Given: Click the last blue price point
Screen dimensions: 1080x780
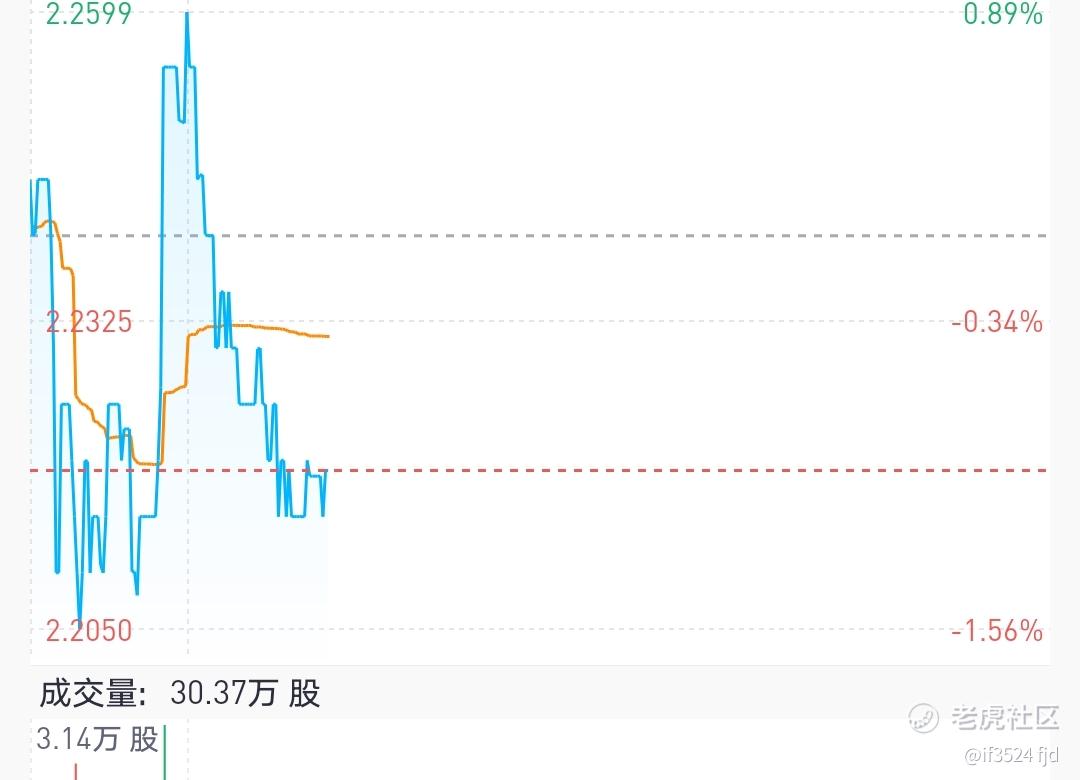Looking at the screenshot, I should 326,470.
